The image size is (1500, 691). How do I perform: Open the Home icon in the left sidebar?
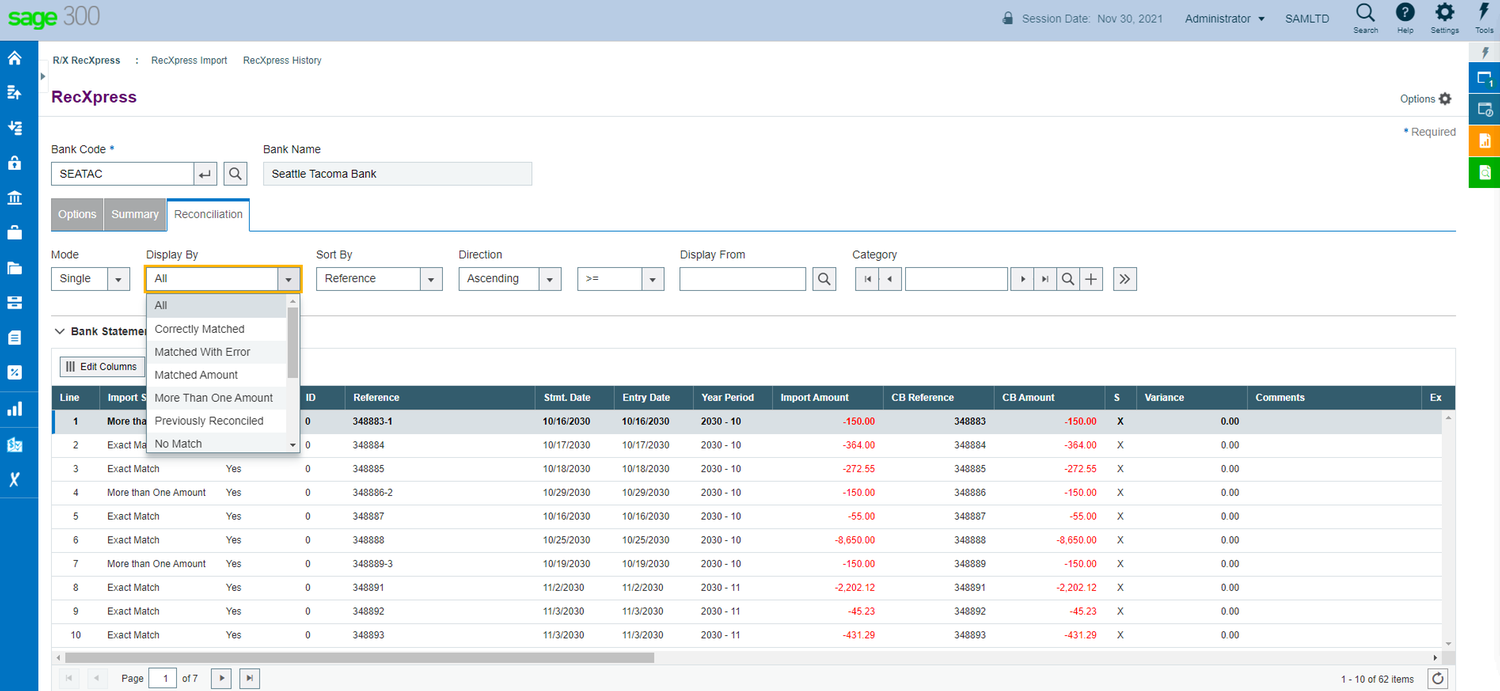14,58
